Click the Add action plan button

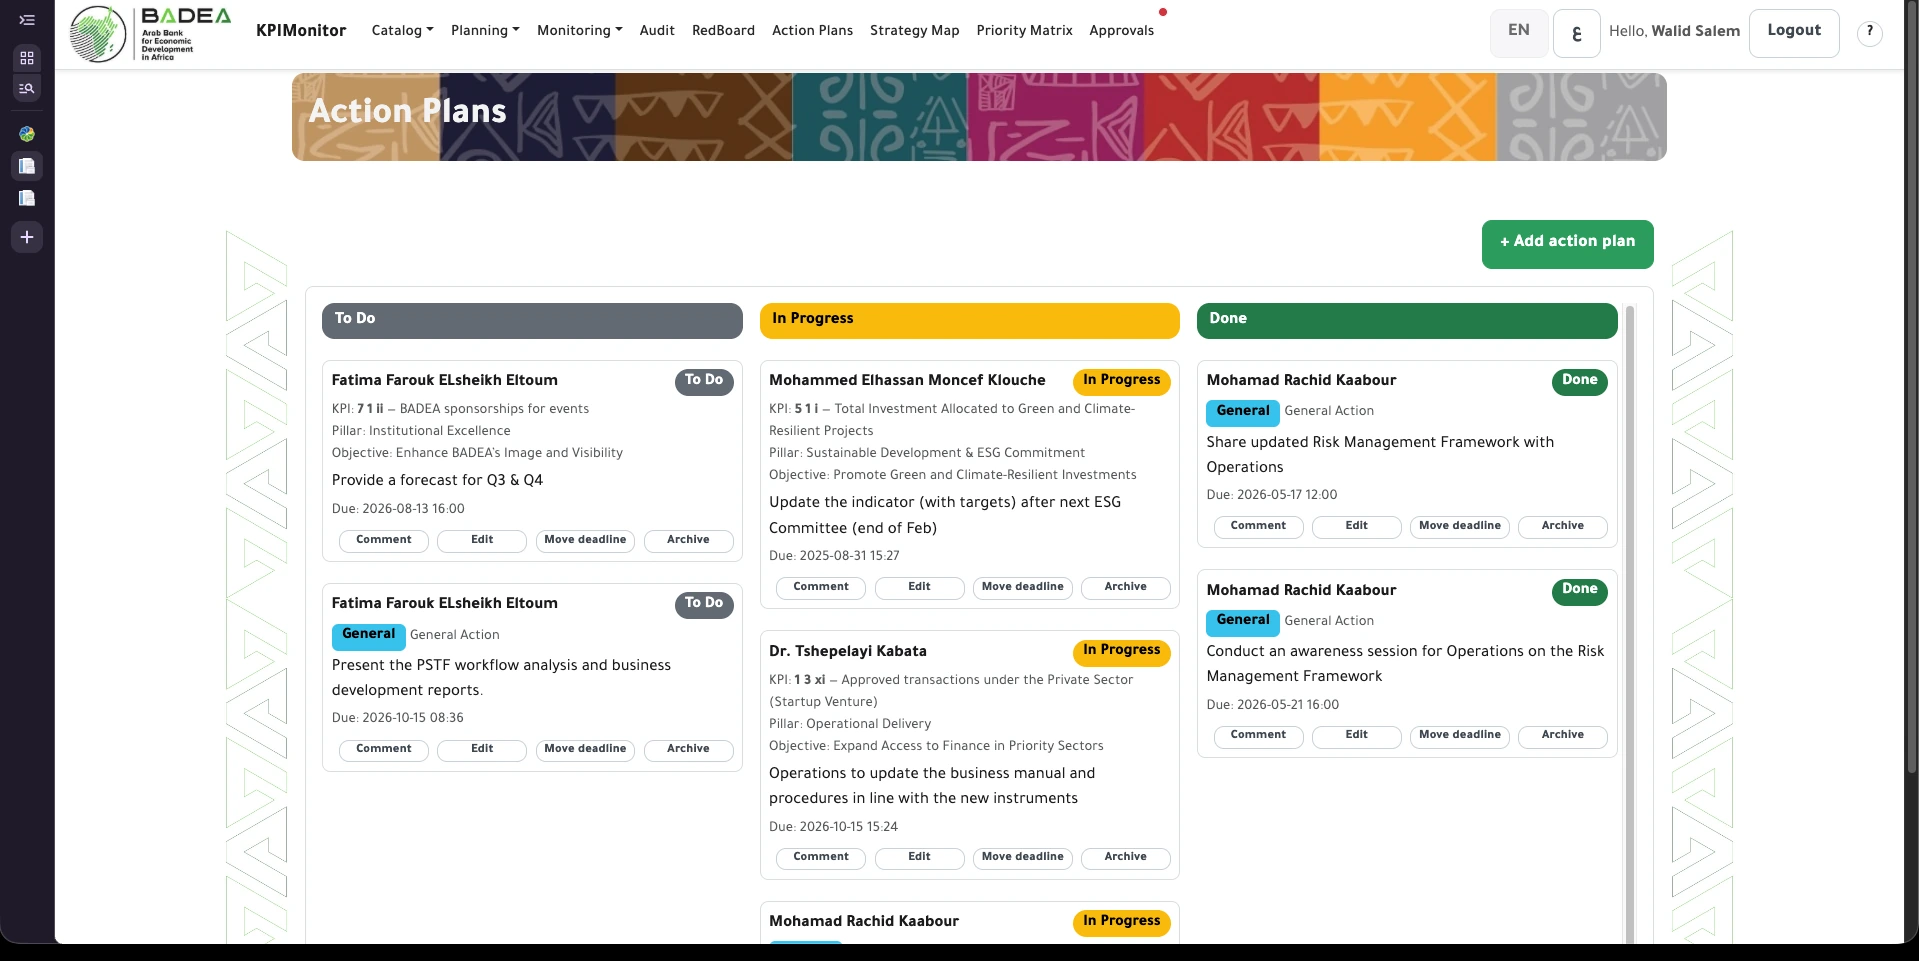1567,243
